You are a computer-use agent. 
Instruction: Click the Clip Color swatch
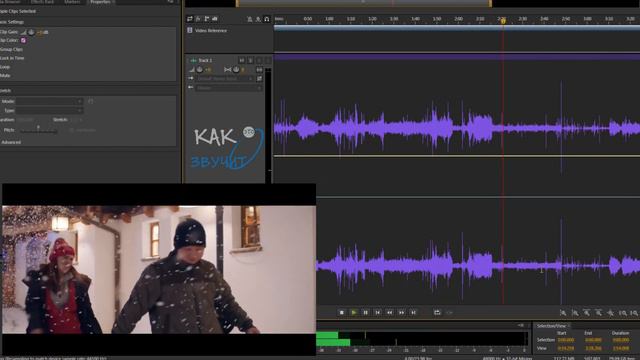point(23,40)
